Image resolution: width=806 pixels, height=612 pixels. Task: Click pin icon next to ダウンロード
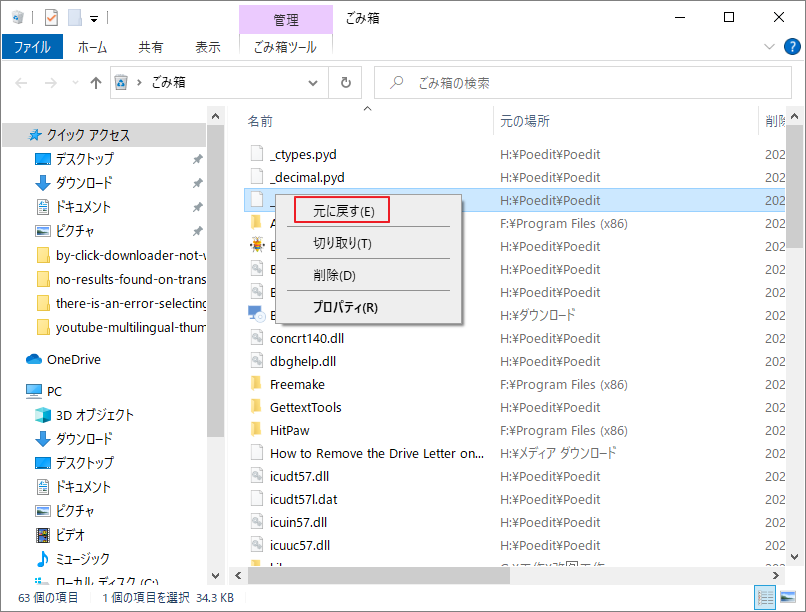pos(197,183)
